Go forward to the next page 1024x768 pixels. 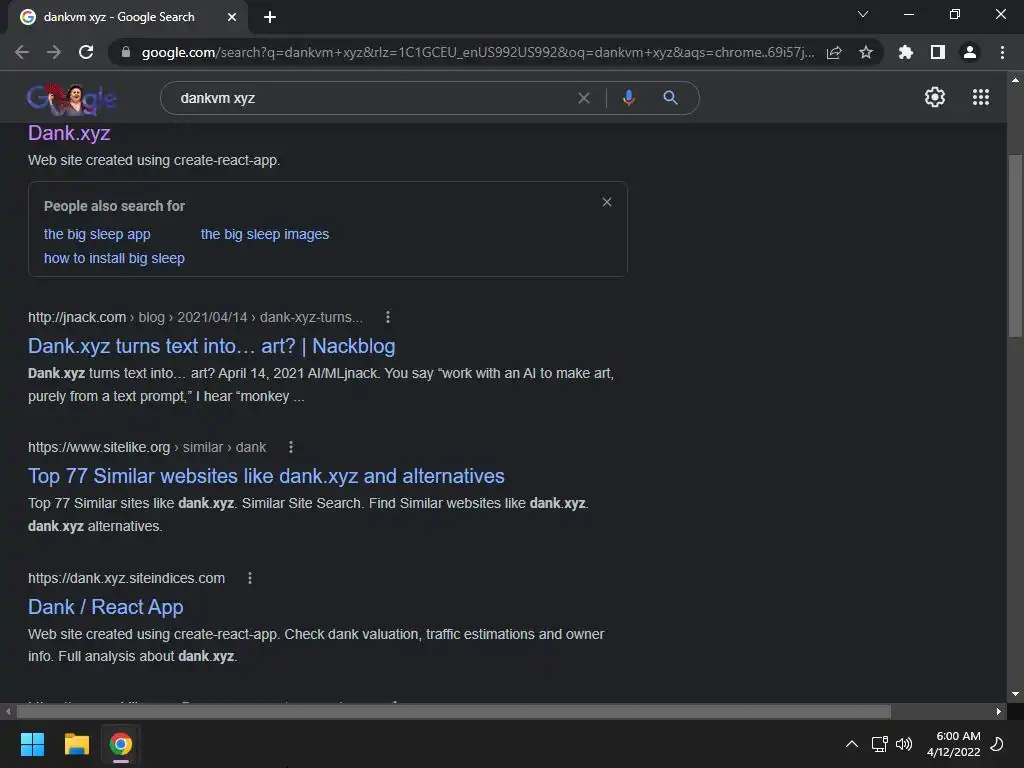pos(54,52)
